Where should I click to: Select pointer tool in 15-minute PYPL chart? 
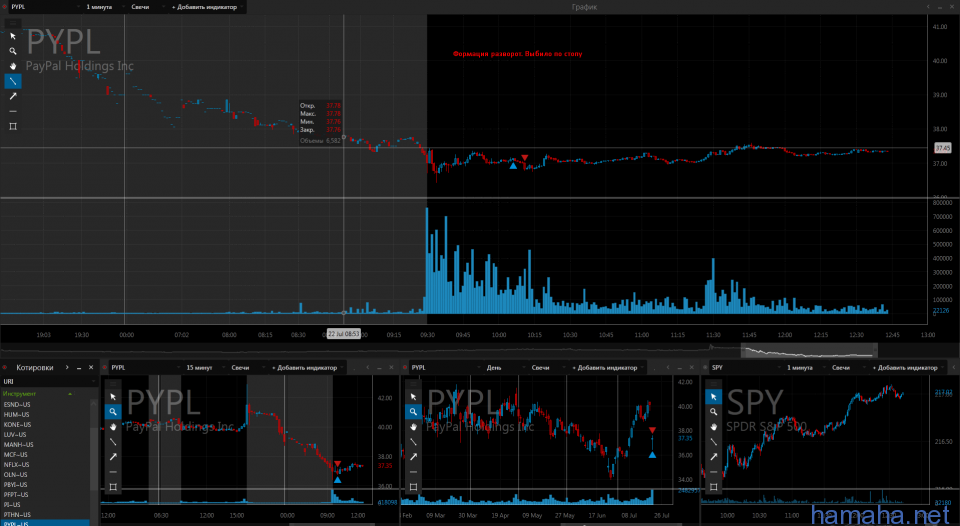[113, 397]
